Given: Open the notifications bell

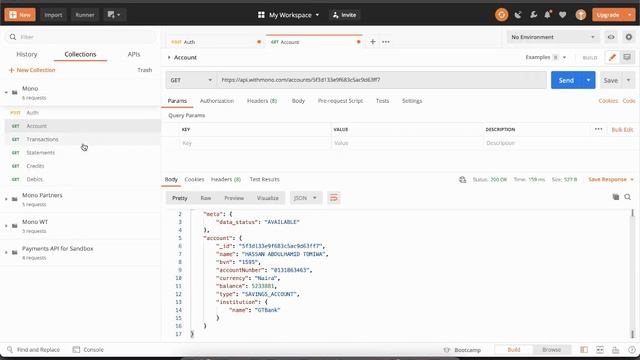Looking at the screenshot, I should click(x=548, y=15).
